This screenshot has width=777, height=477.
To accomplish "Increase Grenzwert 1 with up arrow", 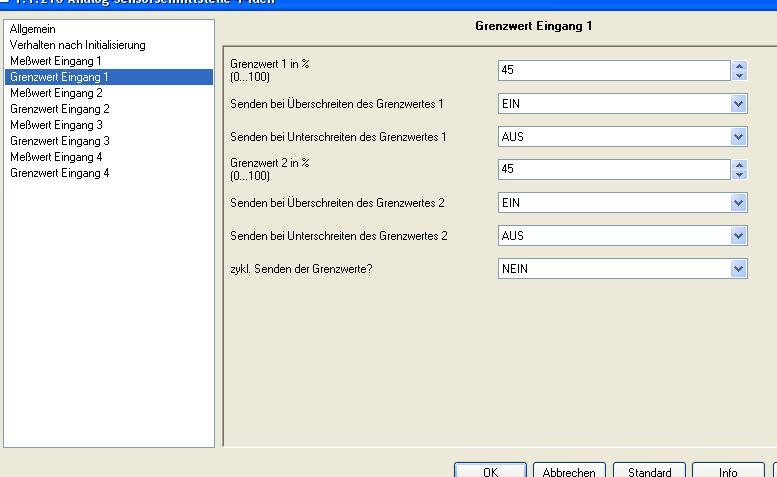I will 739,66.
